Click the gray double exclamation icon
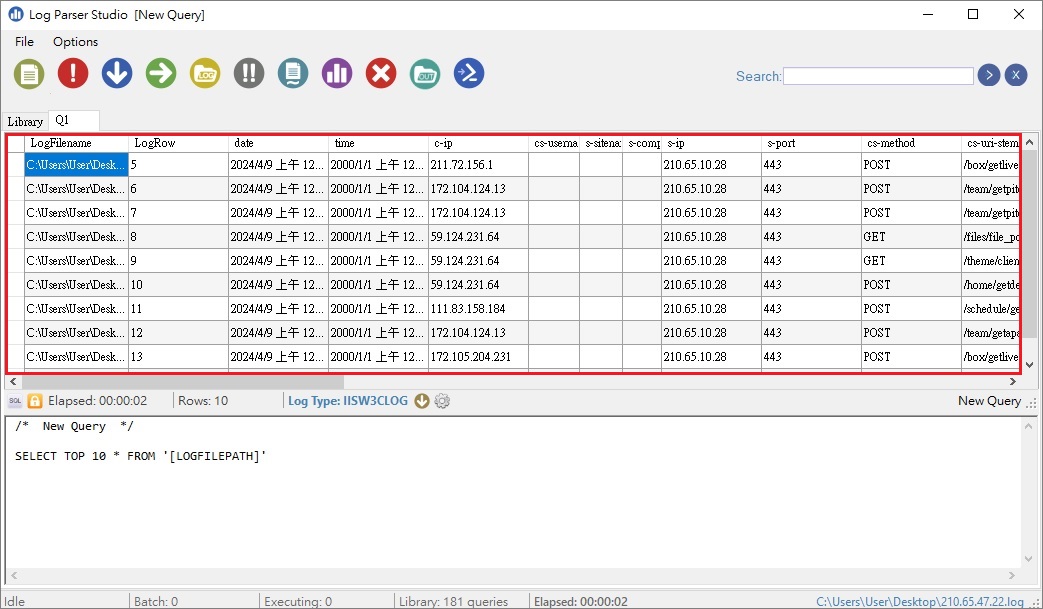 pos(249,73)
